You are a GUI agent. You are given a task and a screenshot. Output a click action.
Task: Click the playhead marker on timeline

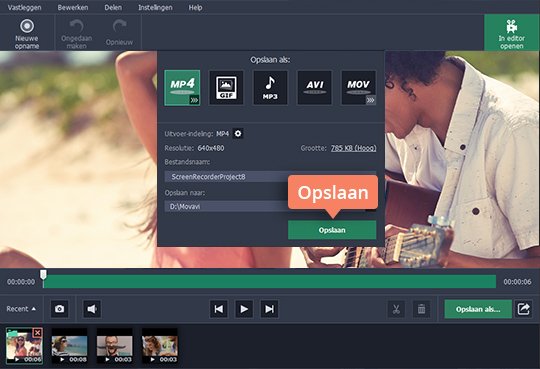tap(43, 275)
